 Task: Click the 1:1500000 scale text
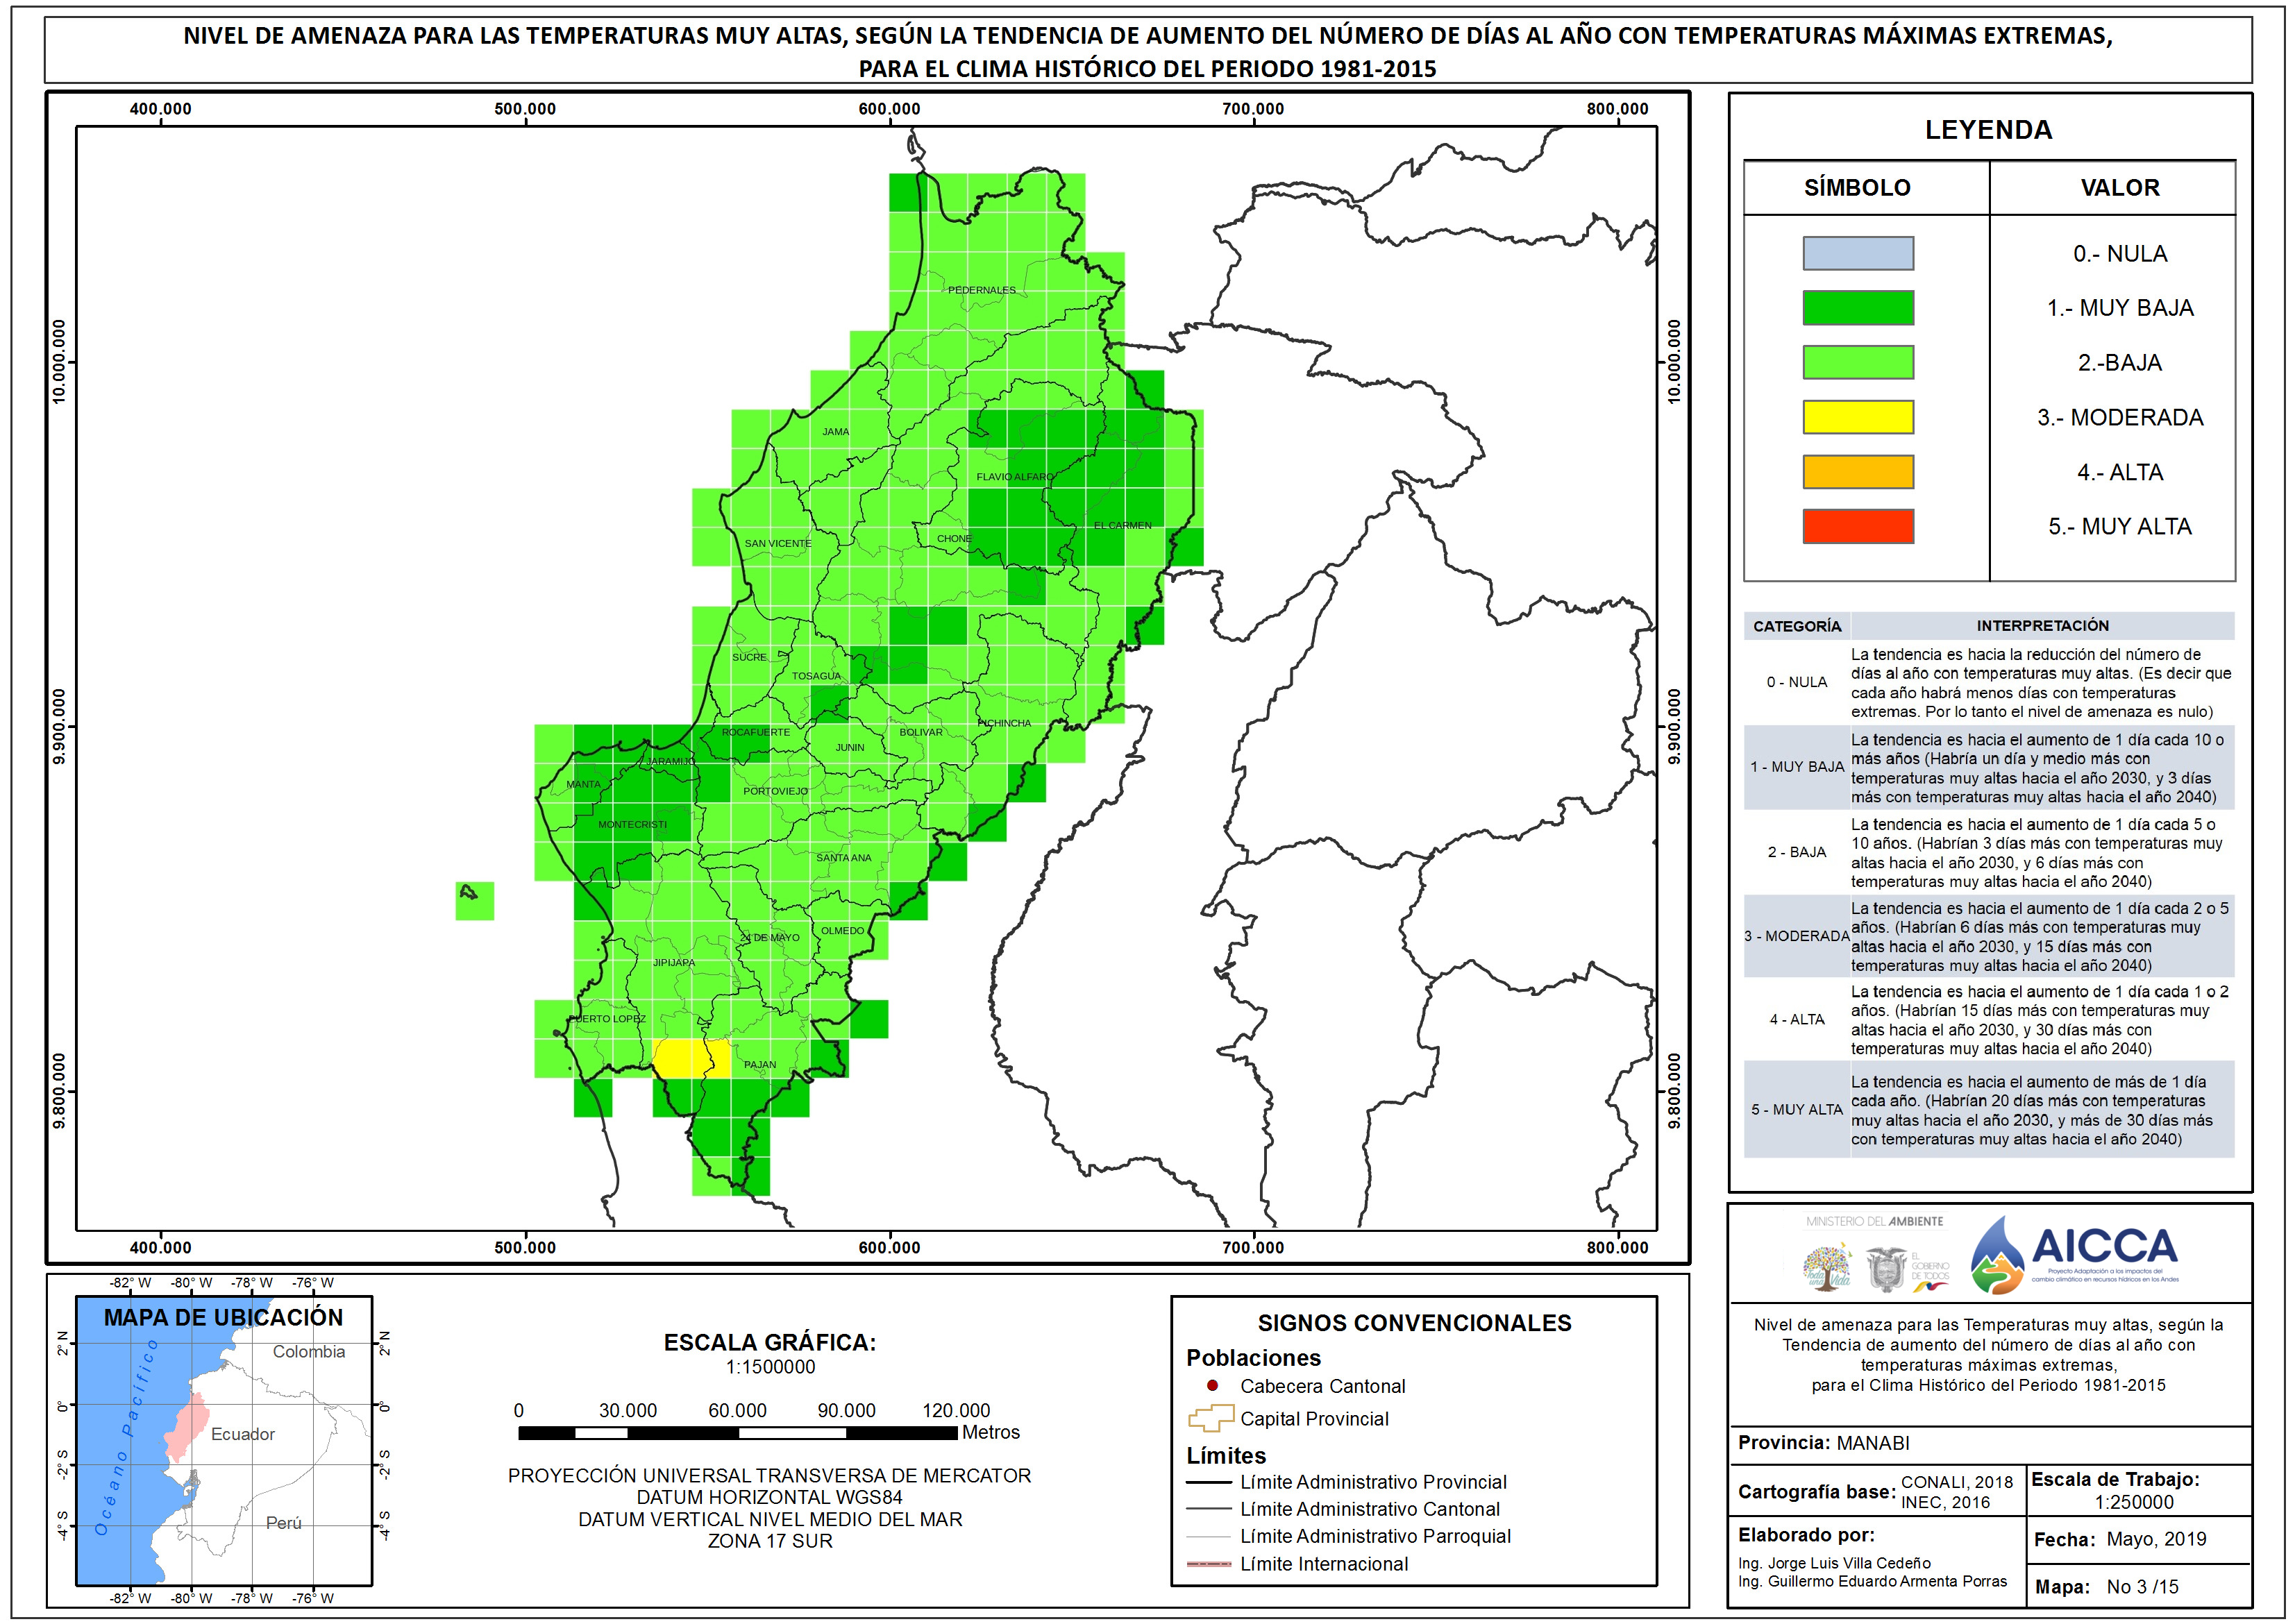click(770, 1367)
